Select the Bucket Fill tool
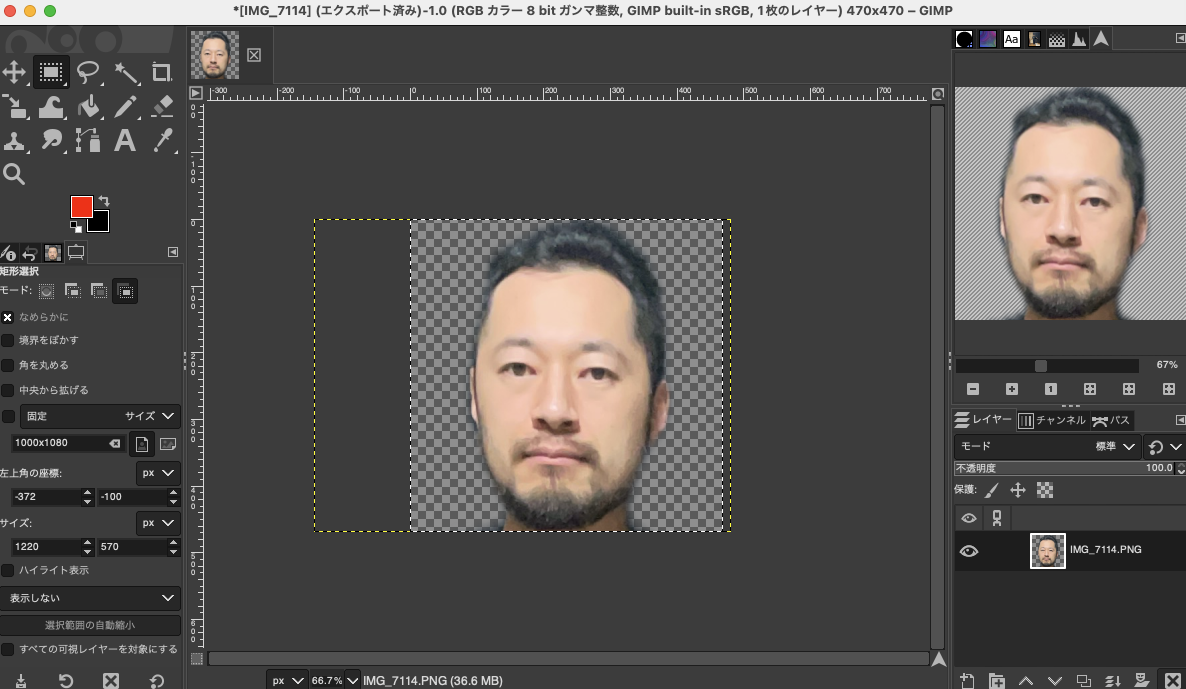1186x689 pixels. point(86,108)
